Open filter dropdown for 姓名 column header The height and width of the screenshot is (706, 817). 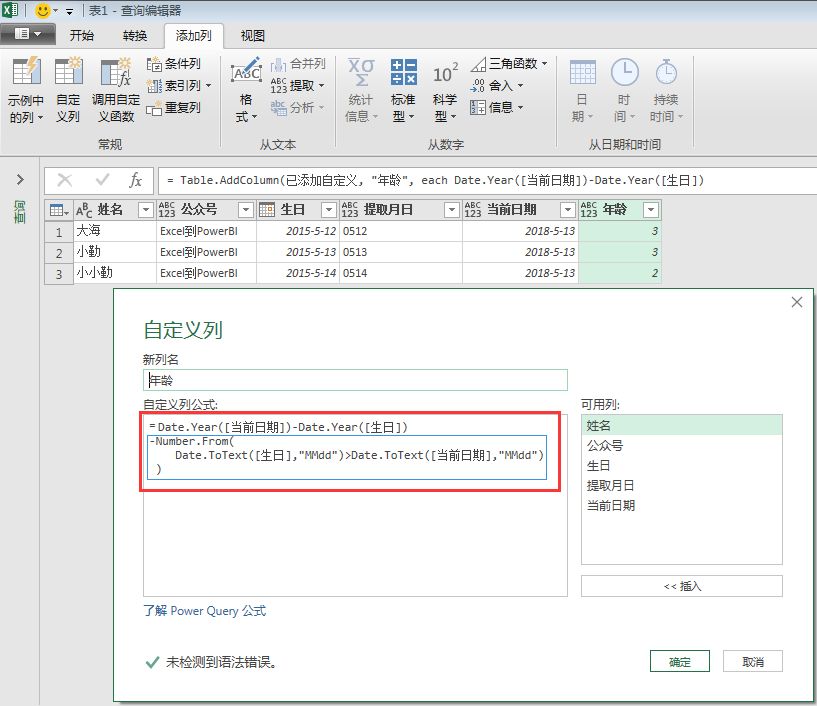coord(145,210)
